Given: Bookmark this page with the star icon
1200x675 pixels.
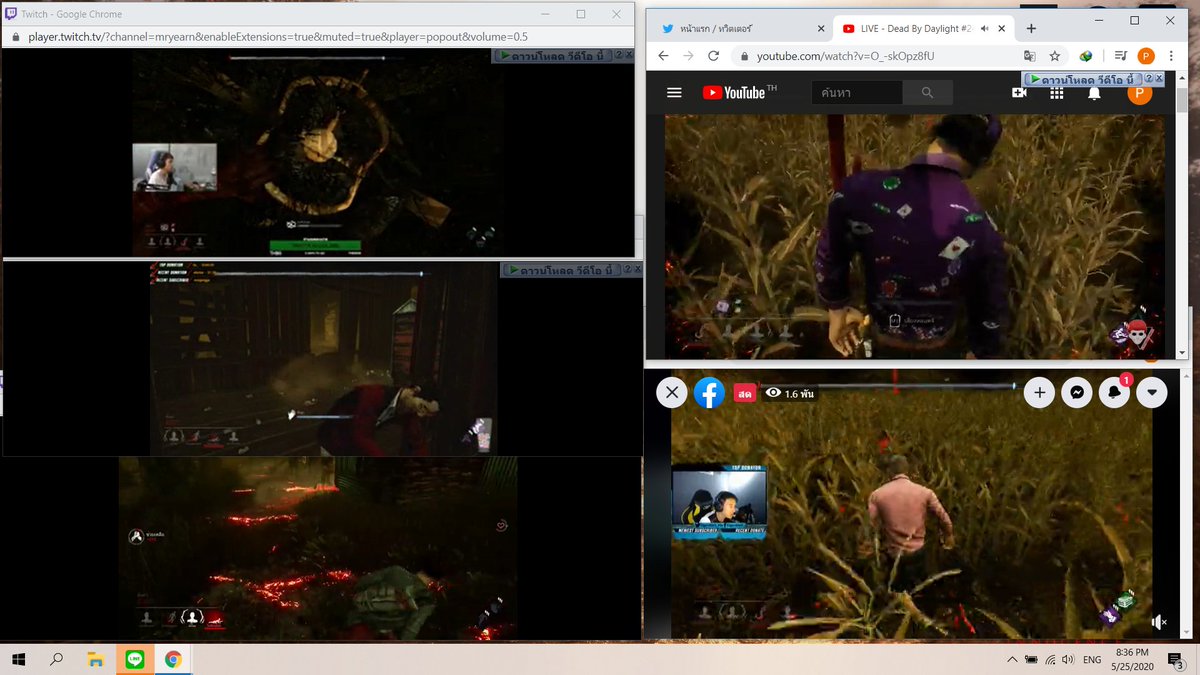Looking at the screenshot, I should [1054, 56].
